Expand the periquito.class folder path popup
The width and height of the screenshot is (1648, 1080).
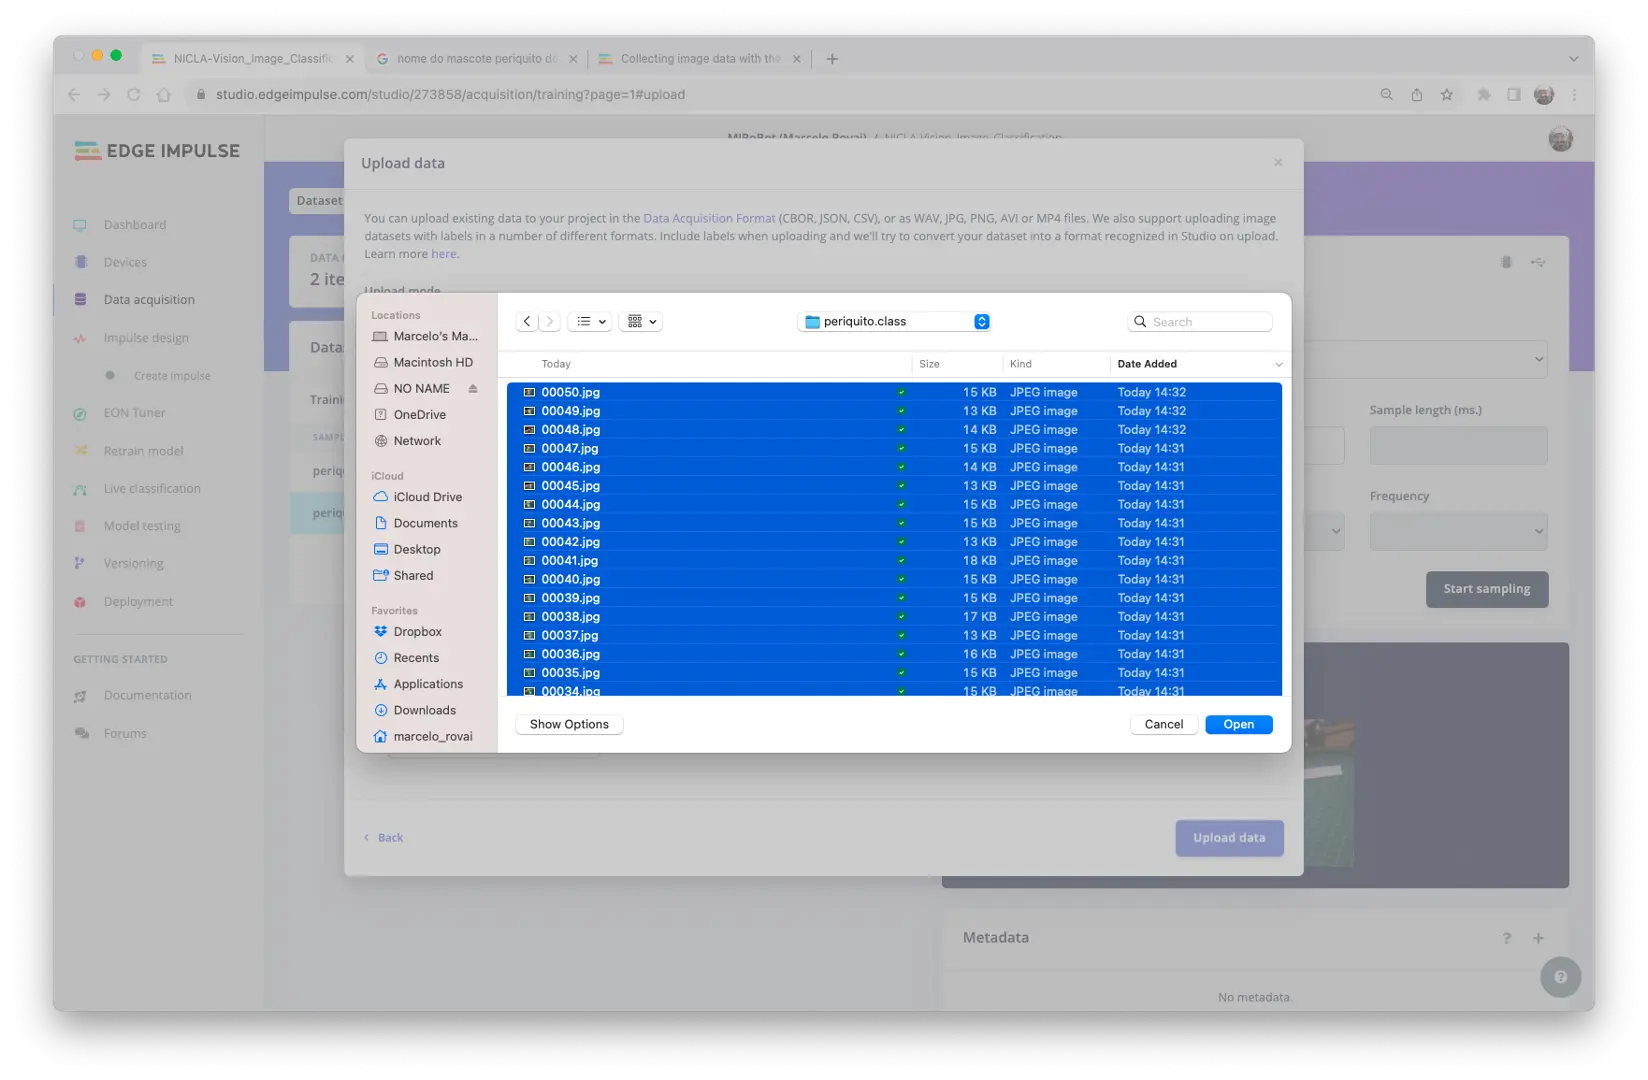point(981,322)
